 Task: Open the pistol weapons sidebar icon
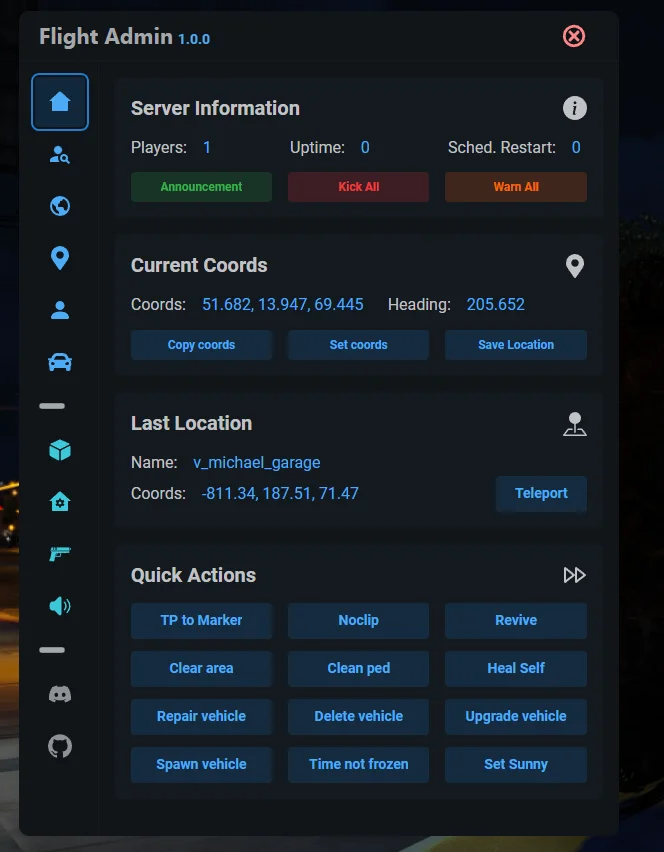[x=60, y=554]
